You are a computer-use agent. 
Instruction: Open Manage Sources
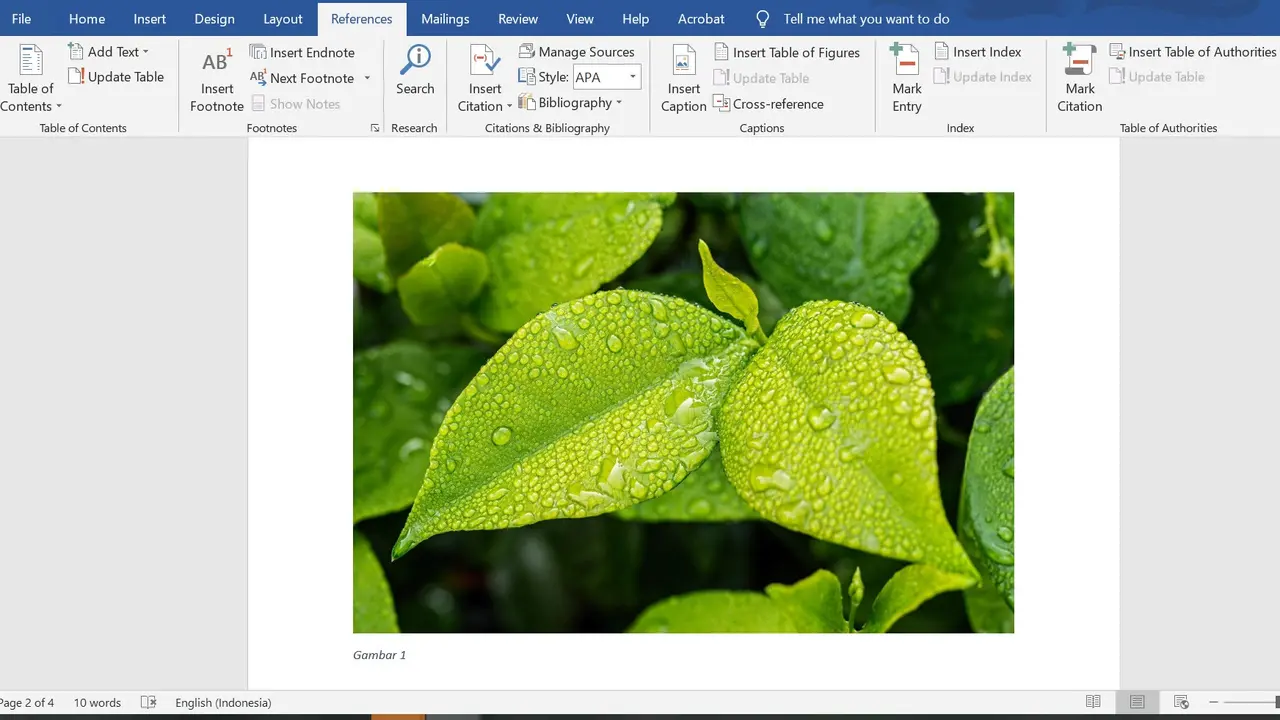[x=577, y=51]
